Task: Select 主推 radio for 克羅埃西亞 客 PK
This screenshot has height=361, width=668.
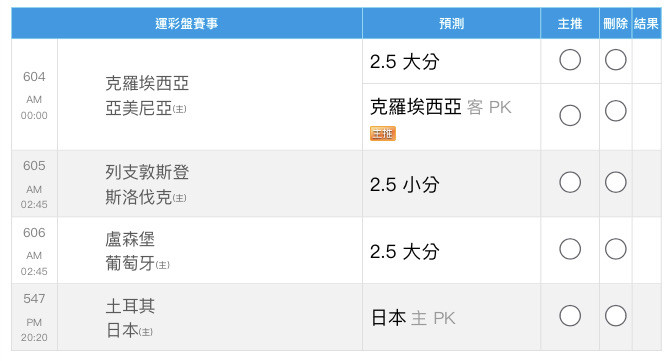Action: click(x=570, y=115)
